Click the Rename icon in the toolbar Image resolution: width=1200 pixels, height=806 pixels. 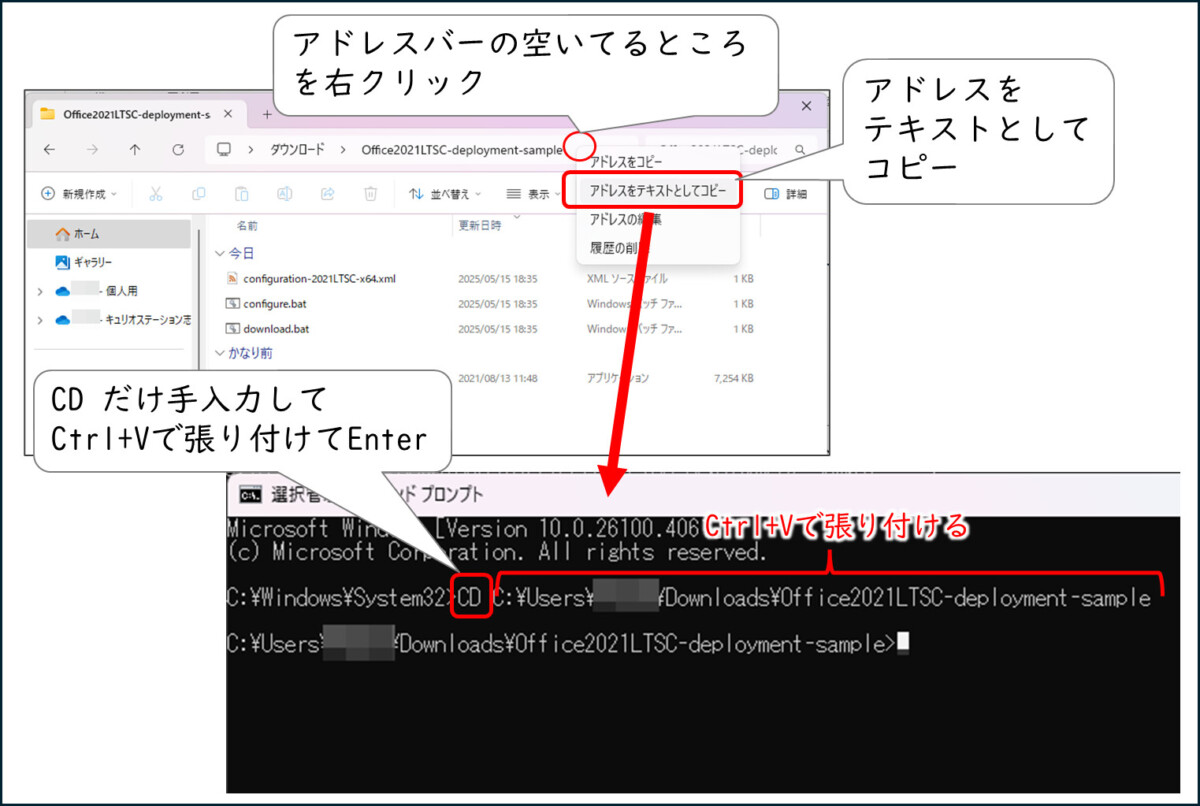284,194
